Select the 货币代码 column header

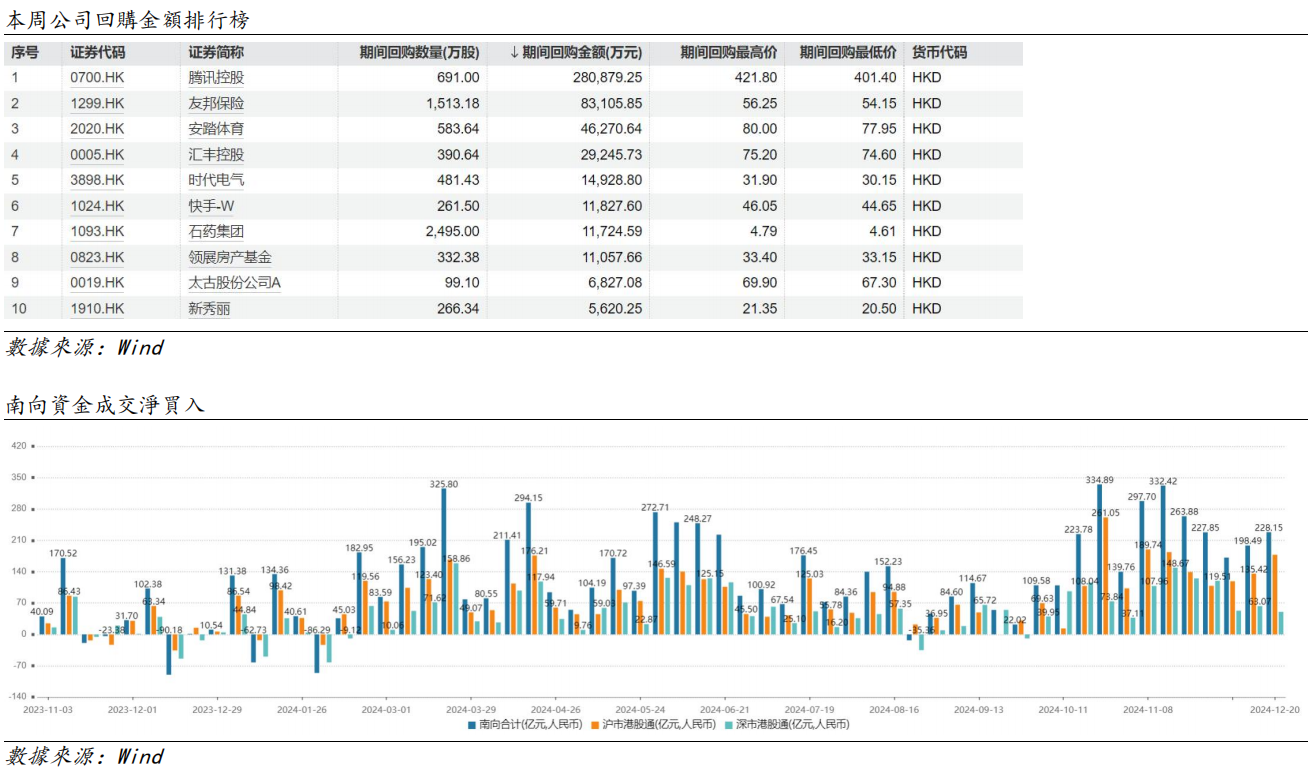pos(939,53)
